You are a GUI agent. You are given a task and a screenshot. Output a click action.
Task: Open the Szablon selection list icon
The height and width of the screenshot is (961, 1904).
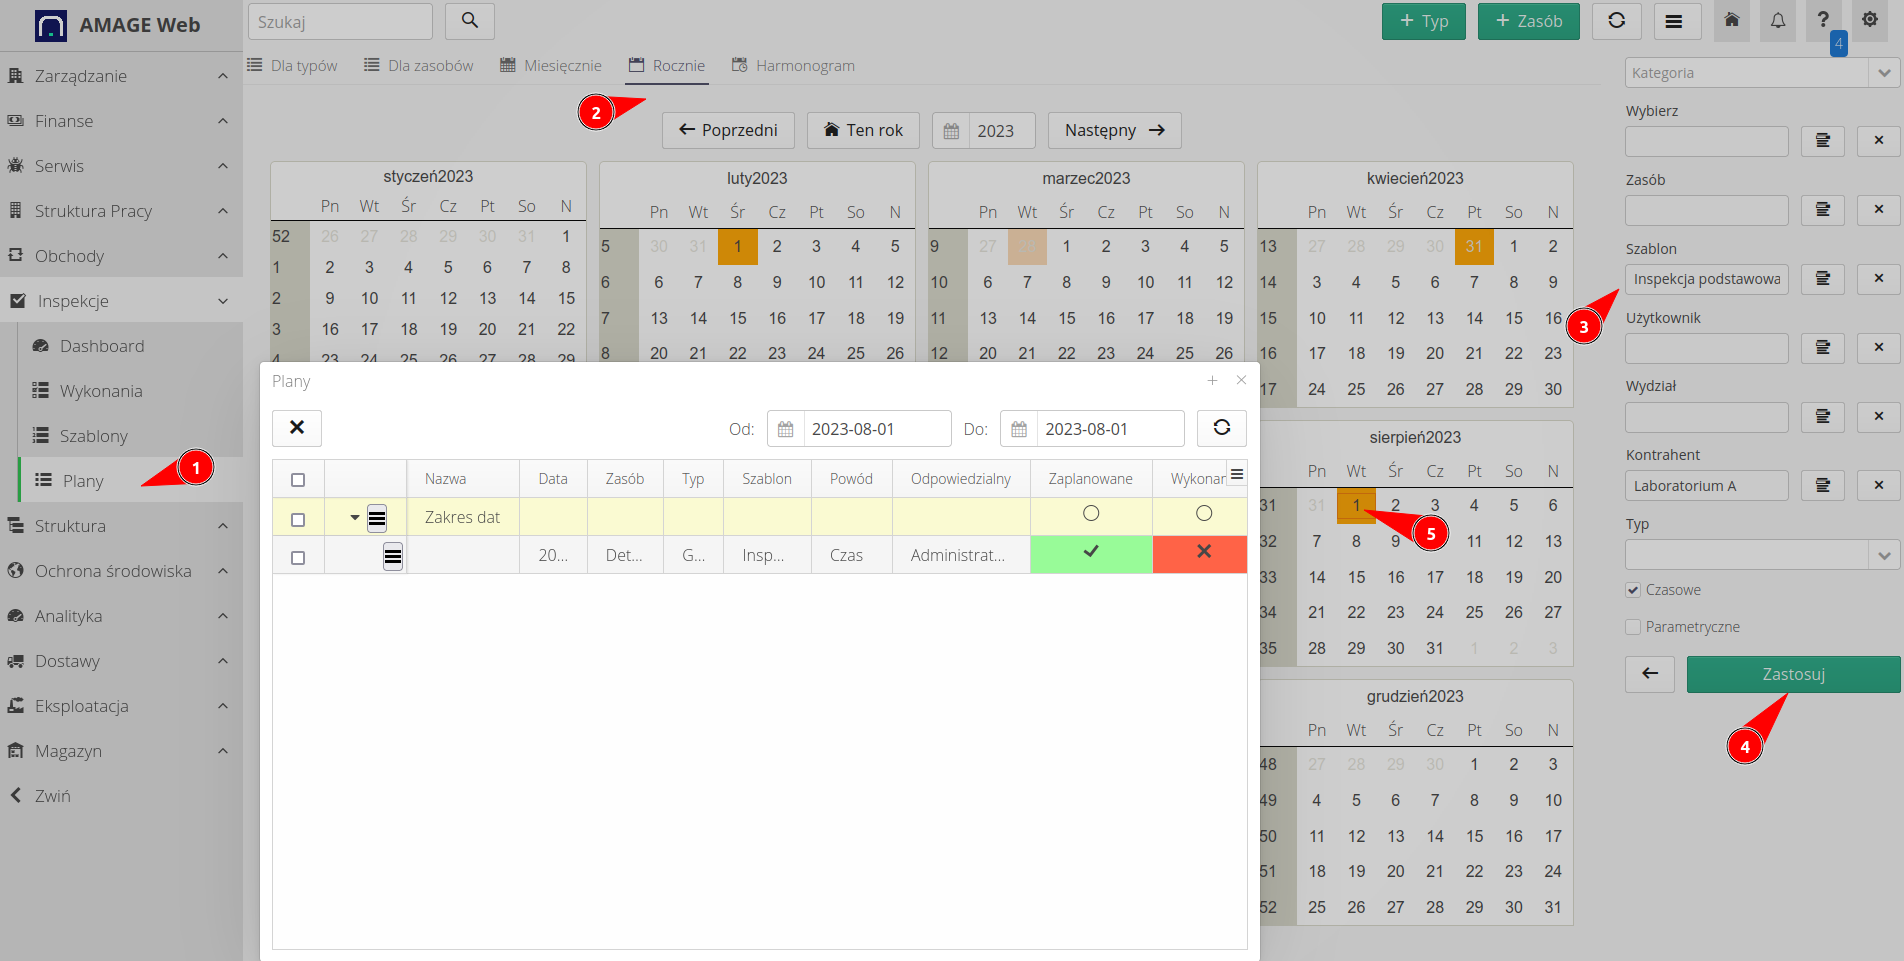tap(1822, 279)
